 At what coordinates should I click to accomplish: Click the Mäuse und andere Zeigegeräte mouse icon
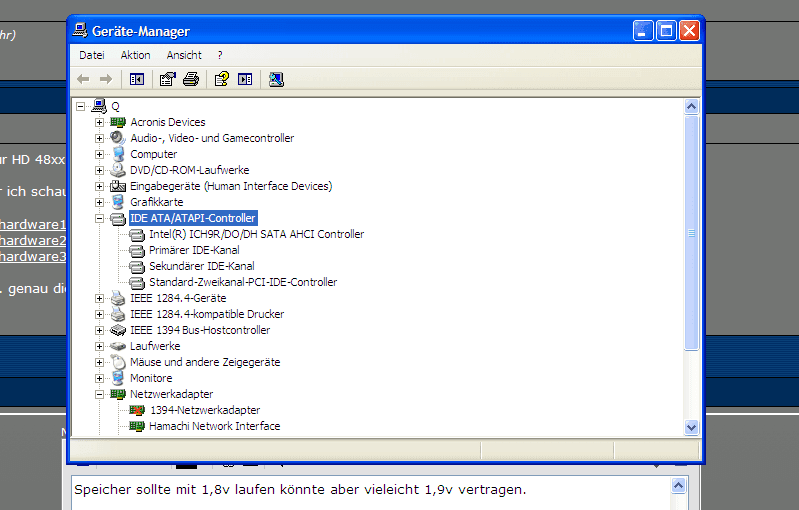click(118, 362)
